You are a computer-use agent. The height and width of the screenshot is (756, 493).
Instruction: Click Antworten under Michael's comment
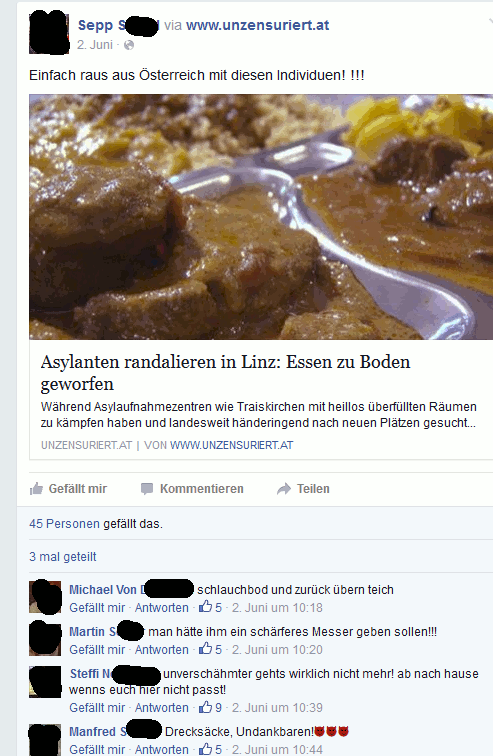pyautogui.click(x=161, y=608)
